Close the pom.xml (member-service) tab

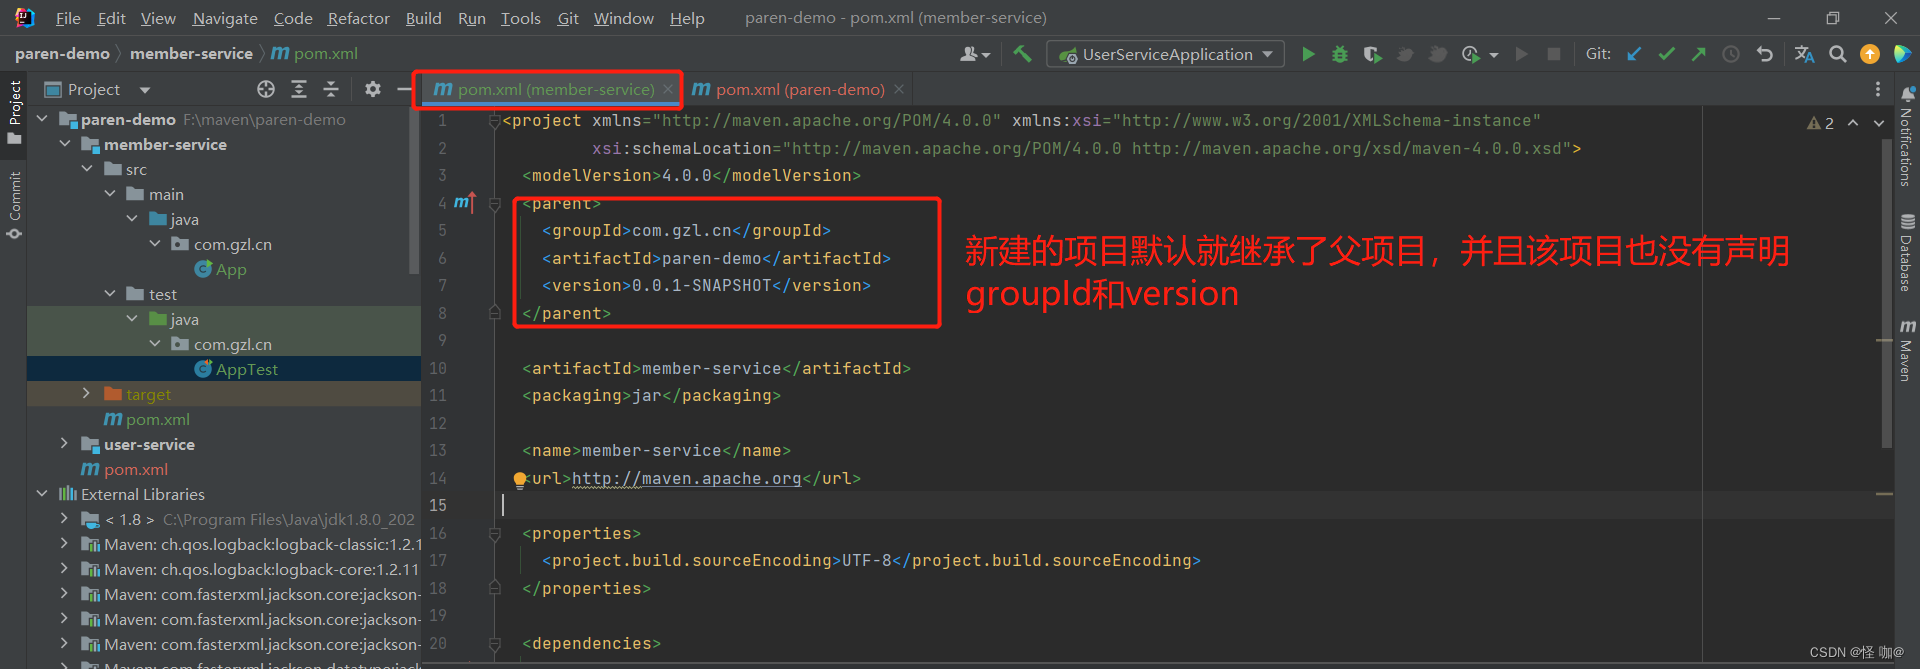coord(668,89)
